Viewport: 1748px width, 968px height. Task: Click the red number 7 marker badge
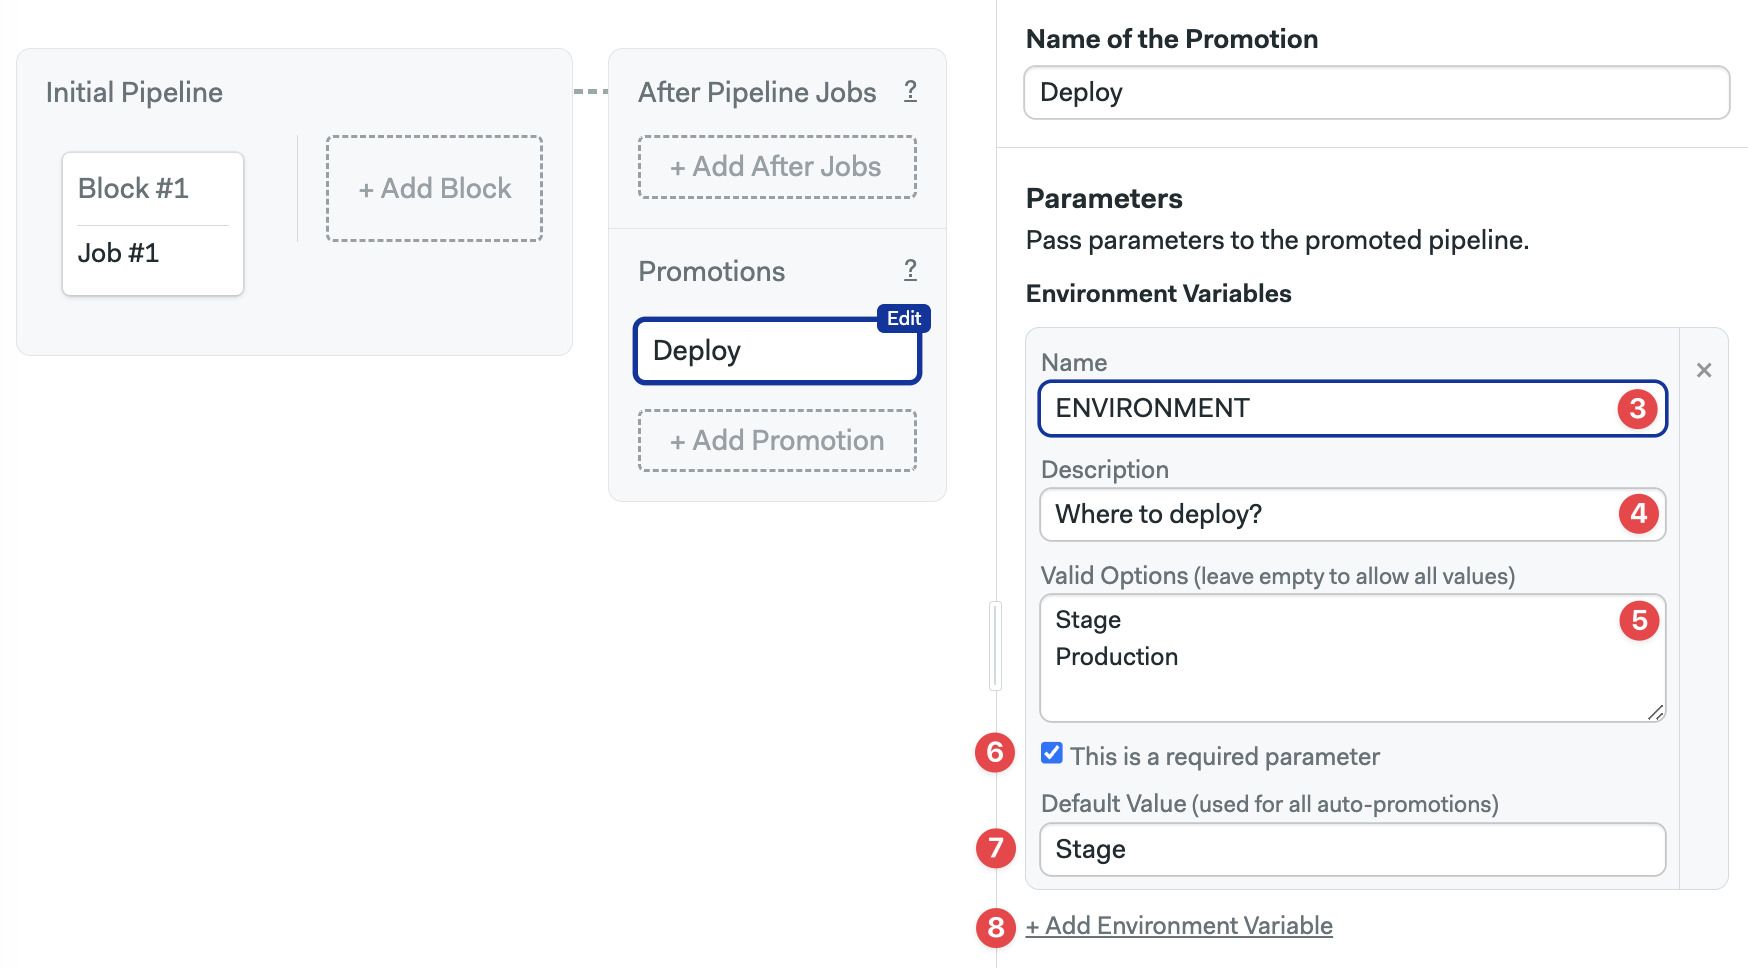tap(995, 848)
